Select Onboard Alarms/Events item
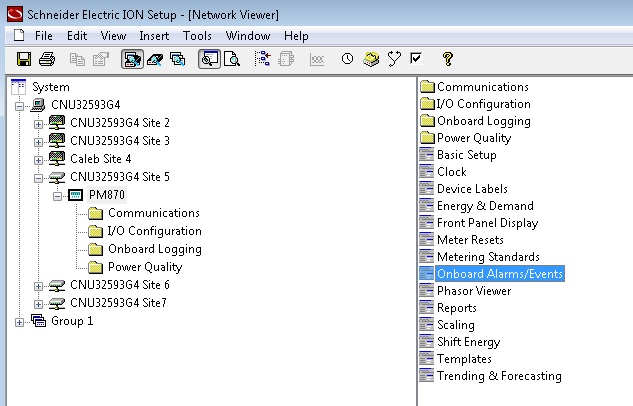Screen dimensions: 633x406 (500, 274)
